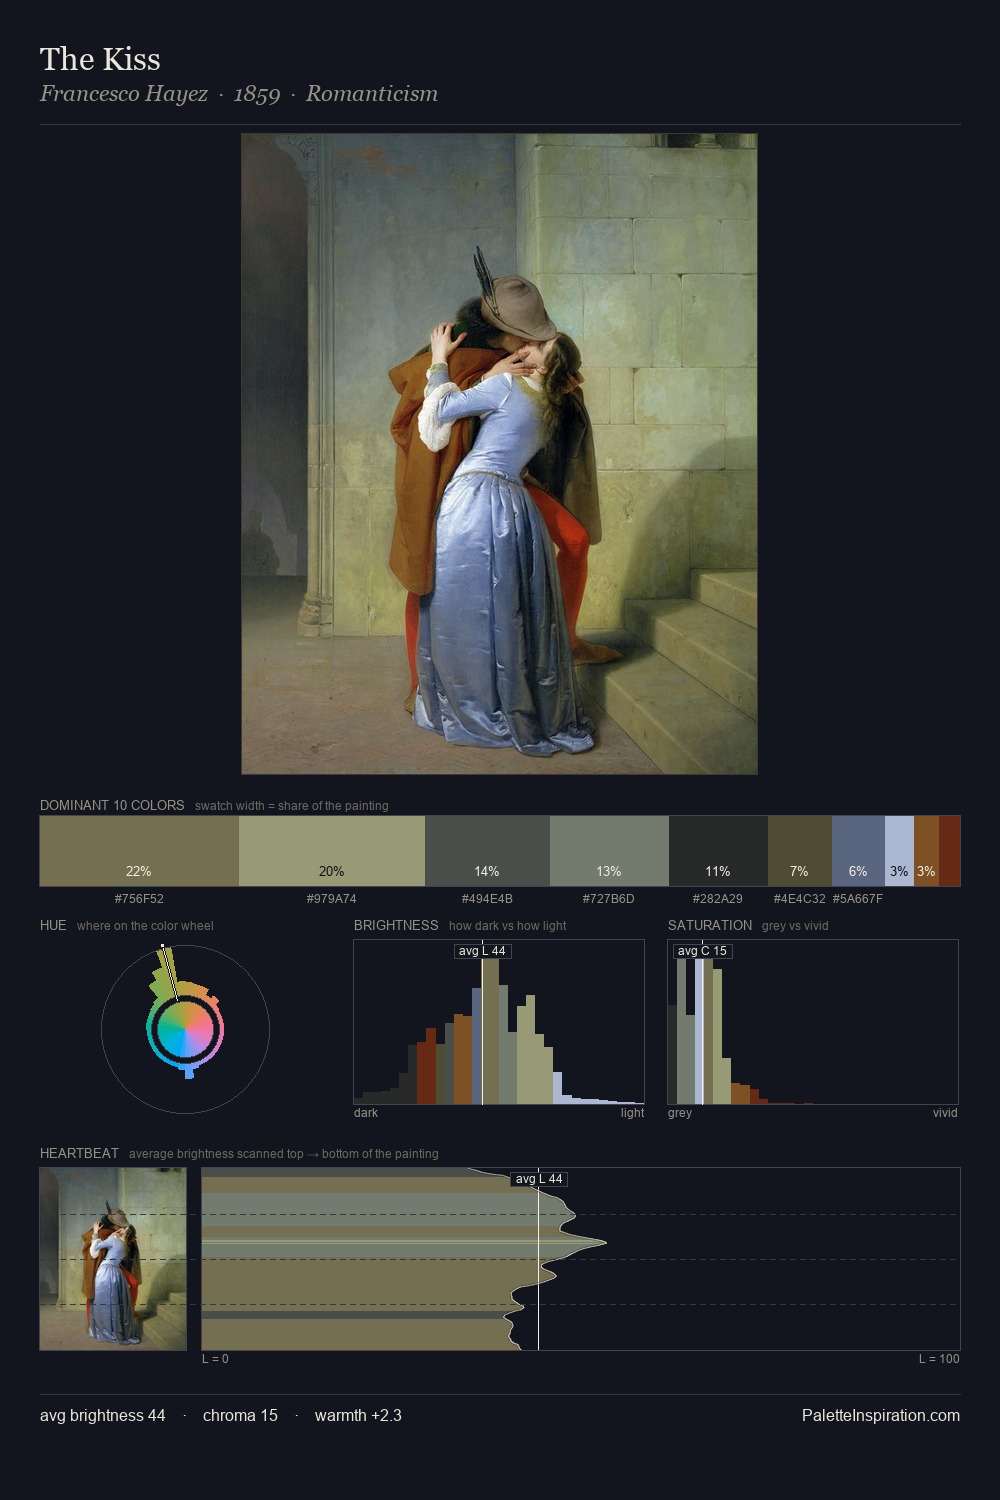Click the title 'The Kiss'
This screenshot has width=1000, height=1500.
[100, 59]
